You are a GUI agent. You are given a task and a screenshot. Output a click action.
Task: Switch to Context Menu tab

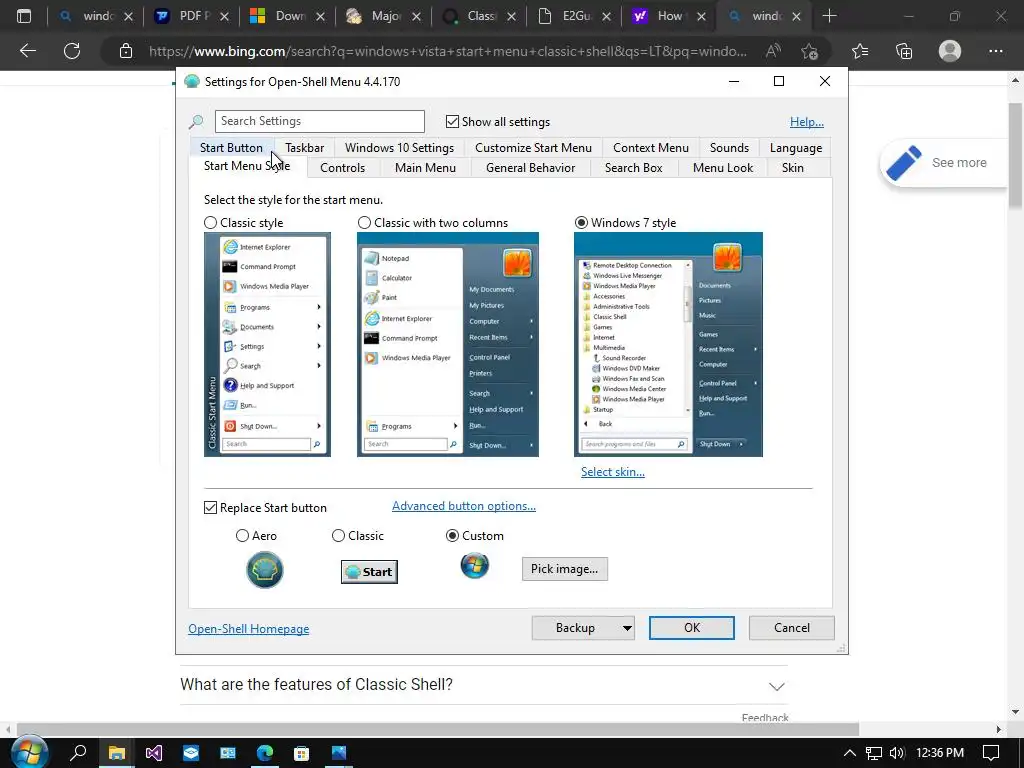click(x=650, y=148)
